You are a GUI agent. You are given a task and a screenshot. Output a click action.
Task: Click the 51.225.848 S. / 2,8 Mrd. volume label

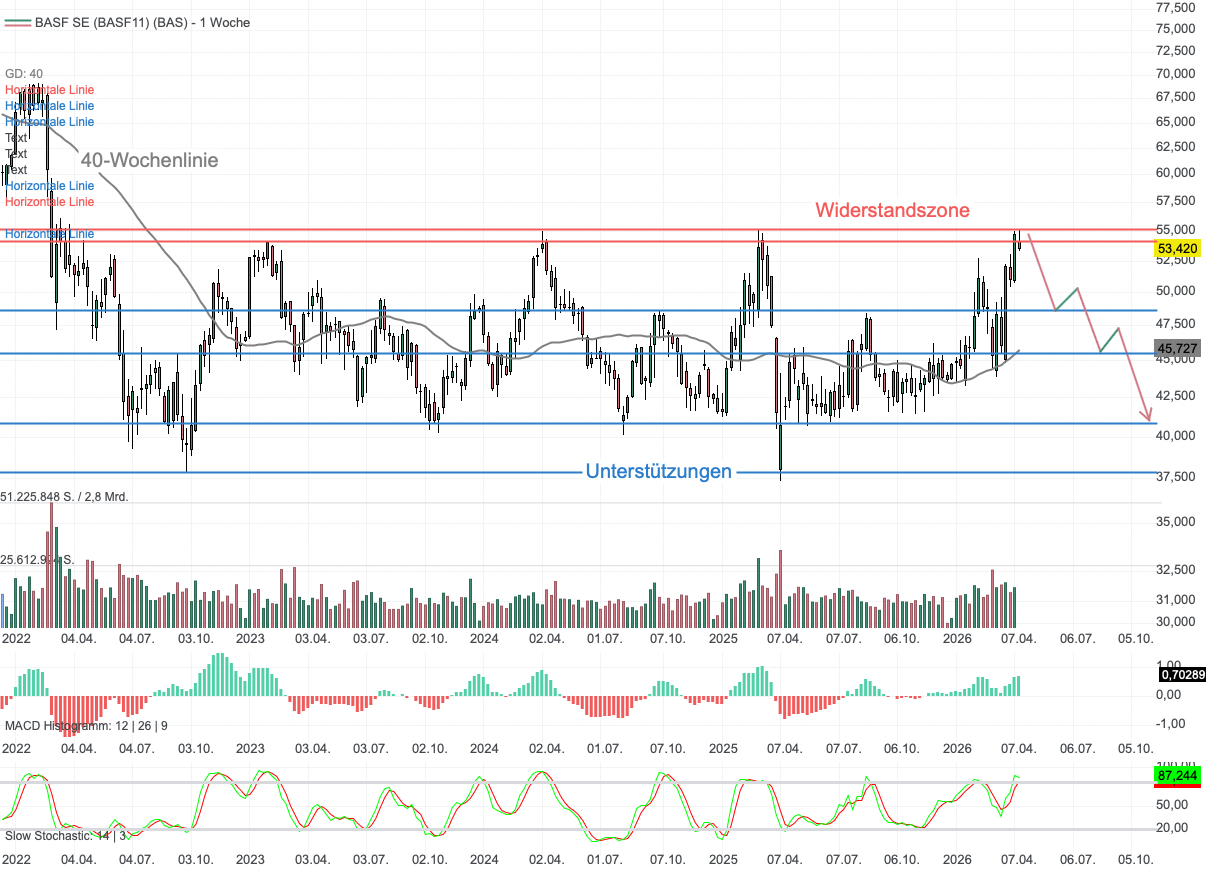pos(65,496)
